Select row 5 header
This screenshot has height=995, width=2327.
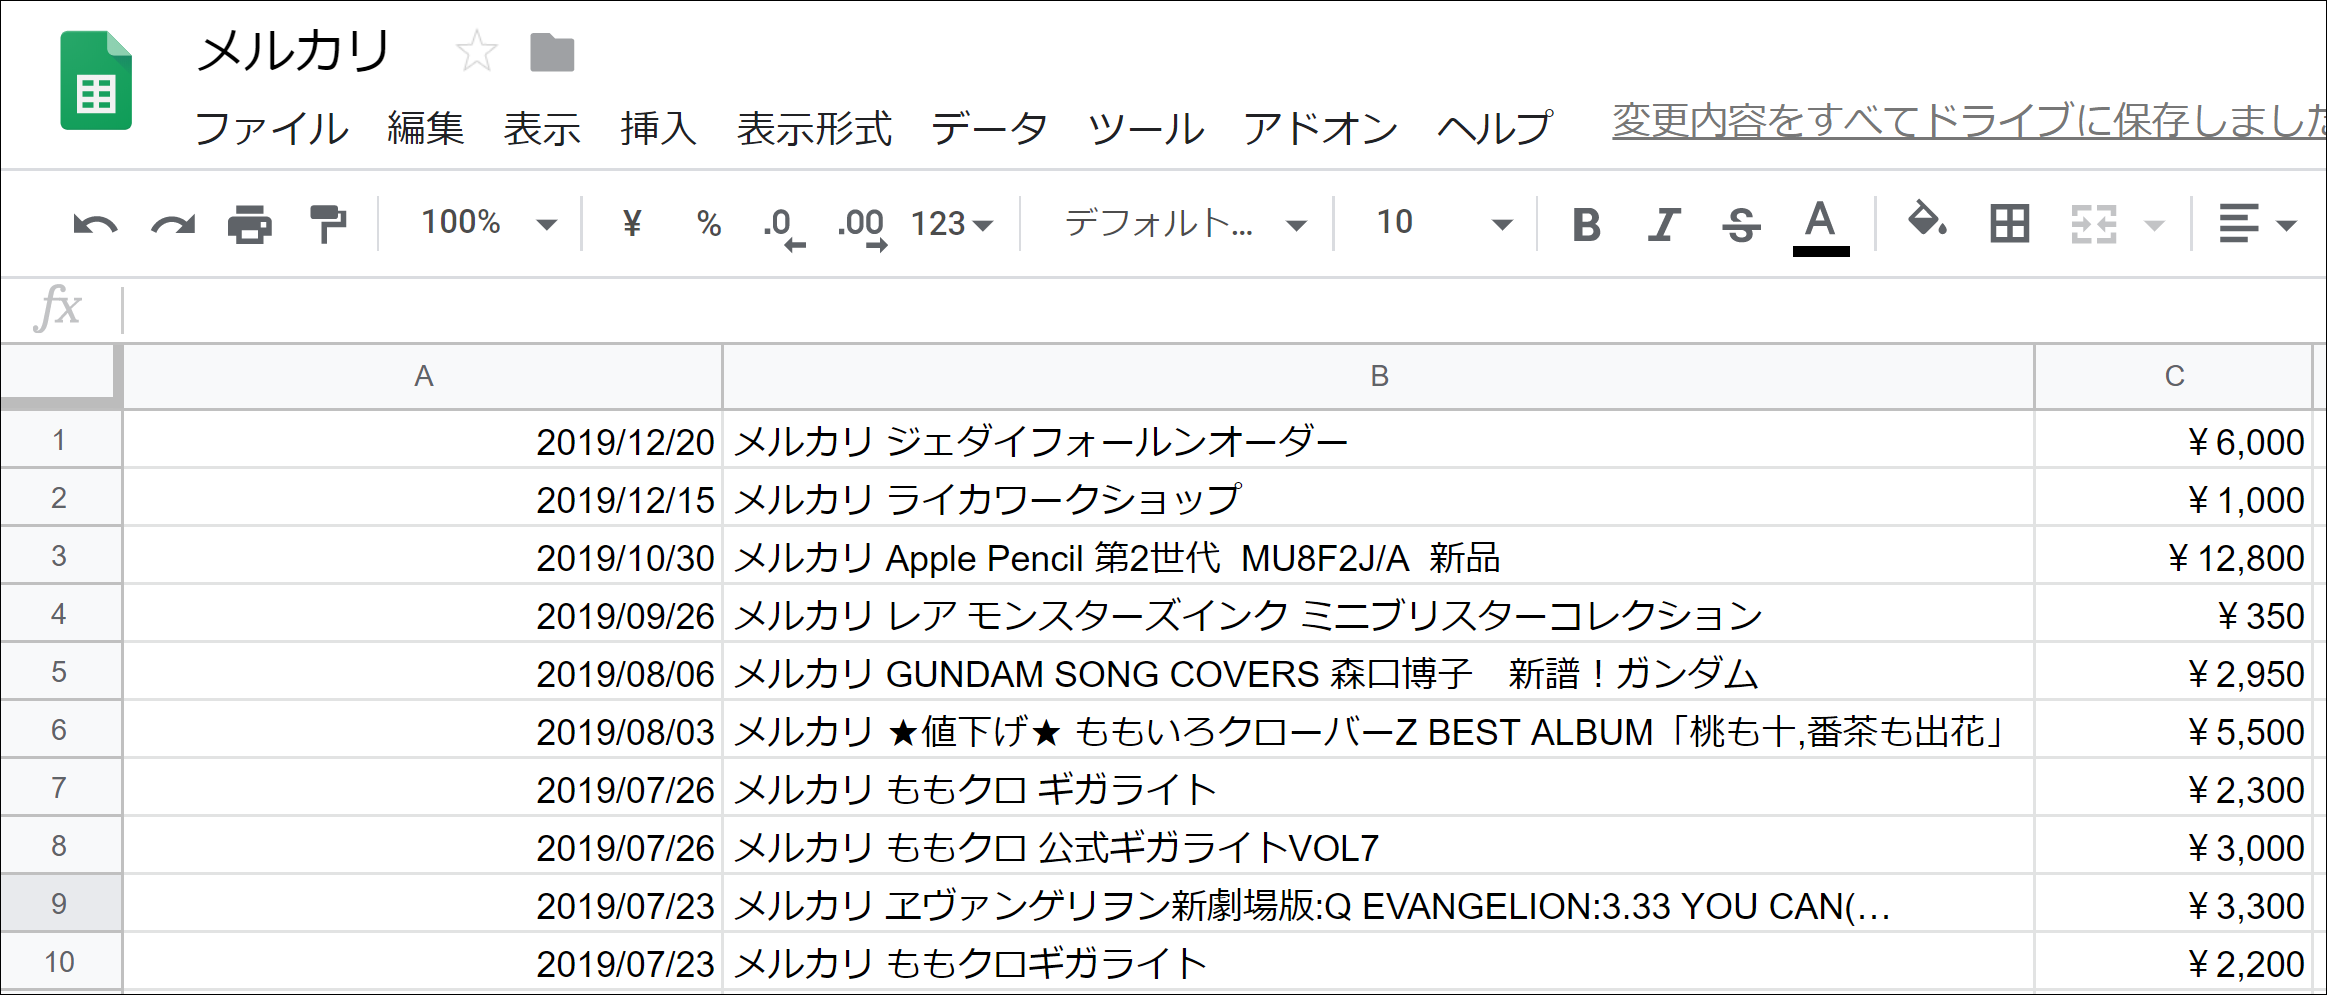tap(60, 672)
